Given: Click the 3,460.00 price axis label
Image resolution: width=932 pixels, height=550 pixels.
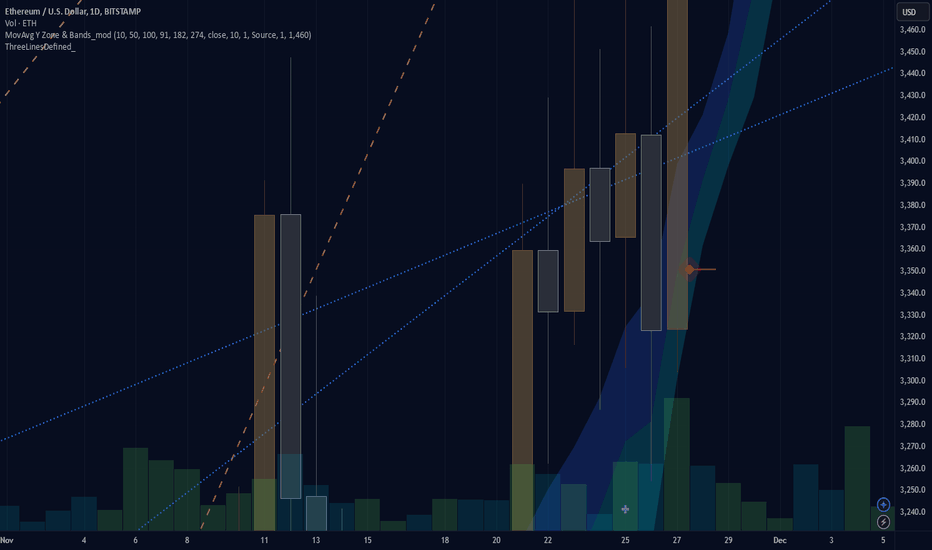Looking at the screenshot, I should [x=912, y=30].
